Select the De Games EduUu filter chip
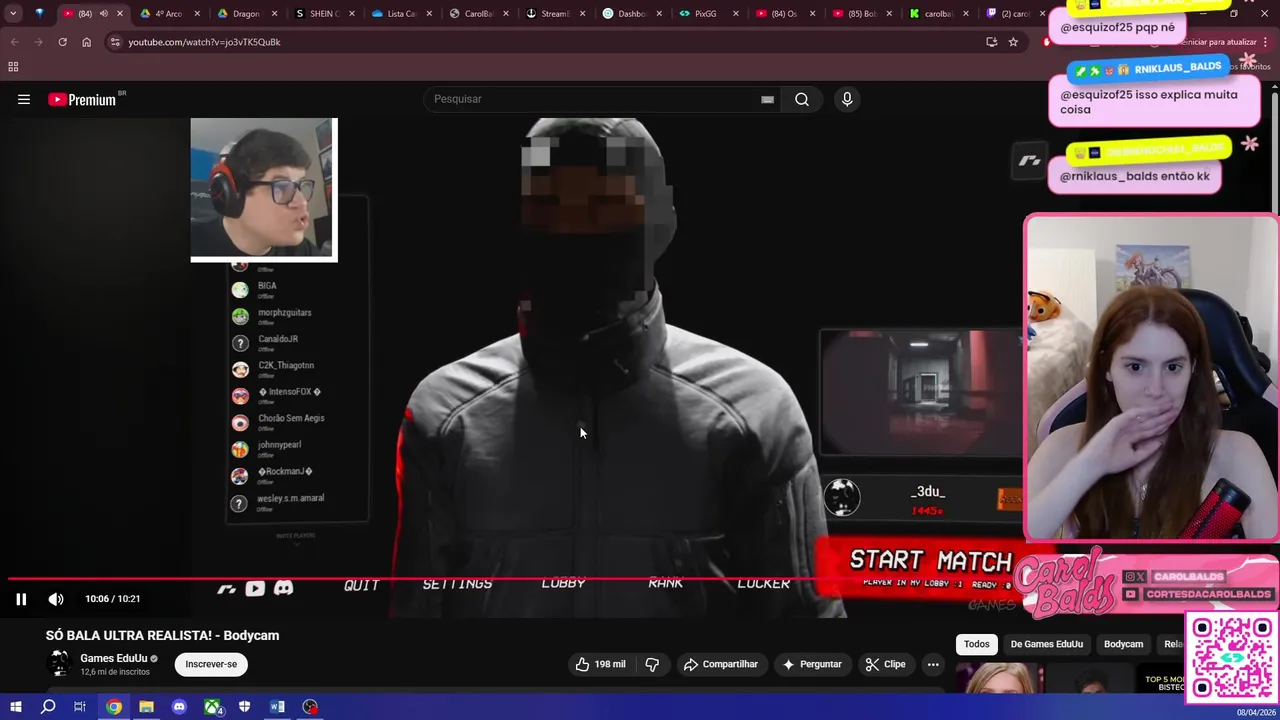The height and width of the screenshot is (720, 1280). [x=1046, y=644]
